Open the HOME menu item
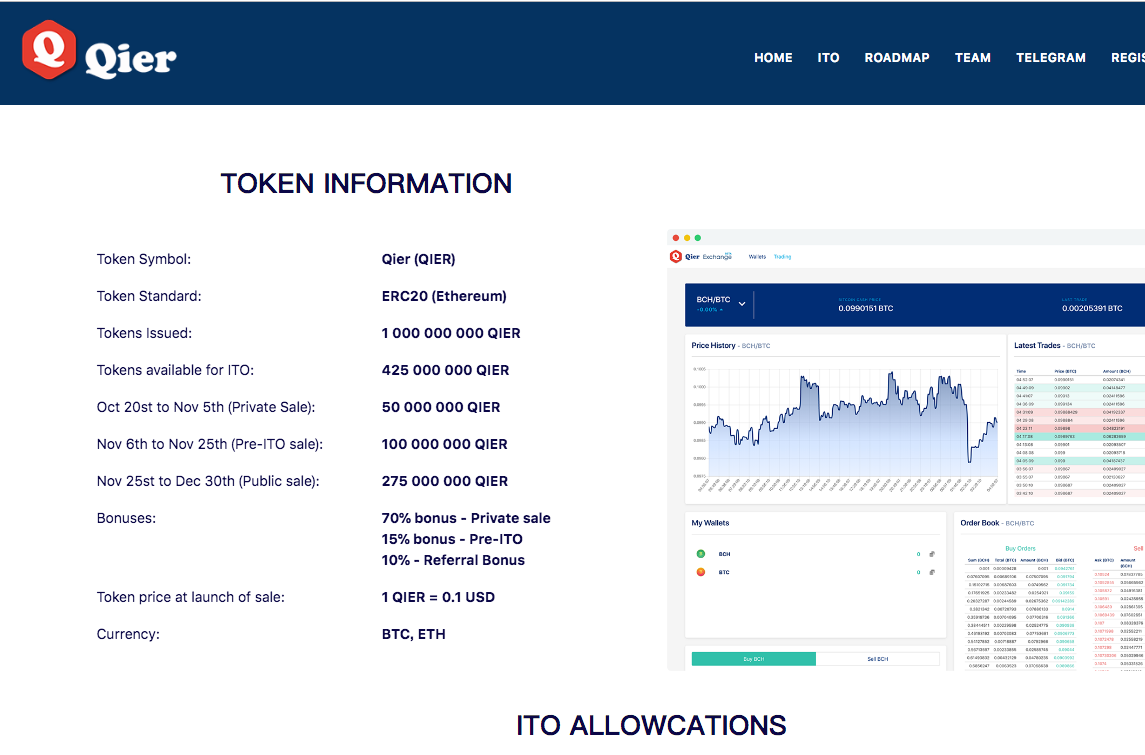Viewport: 1145px width, 755px height. point(773,58)
